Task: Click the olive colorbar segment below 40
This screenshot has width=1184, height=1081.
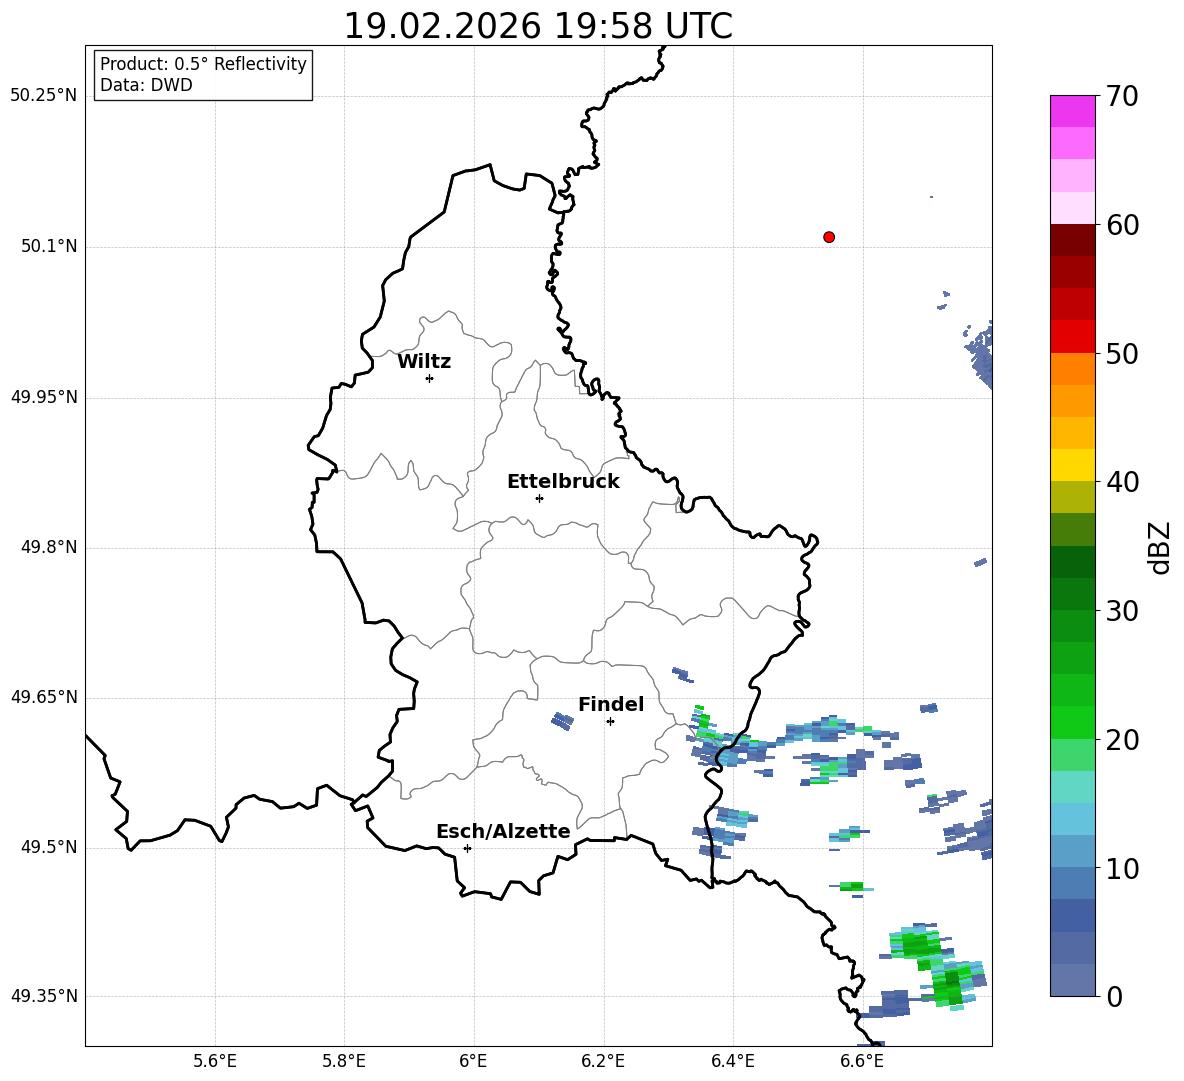Action: tap(1072, 497)
